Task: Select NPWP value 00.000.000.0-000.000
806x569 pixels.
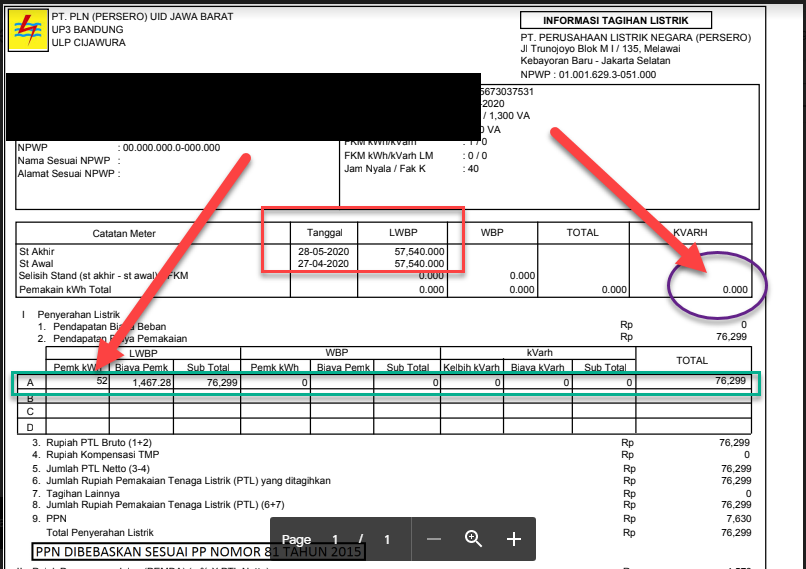Action: point(171,148)
